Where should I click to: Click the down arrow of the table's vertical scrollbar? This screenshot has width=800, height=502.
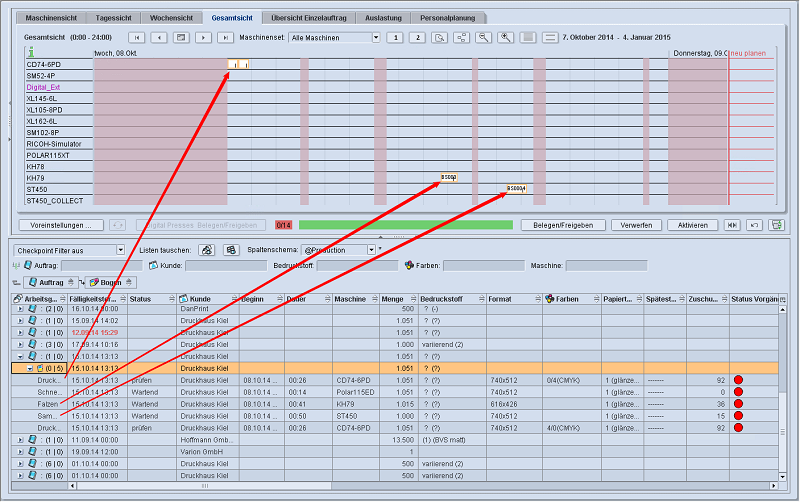[783, 476]
